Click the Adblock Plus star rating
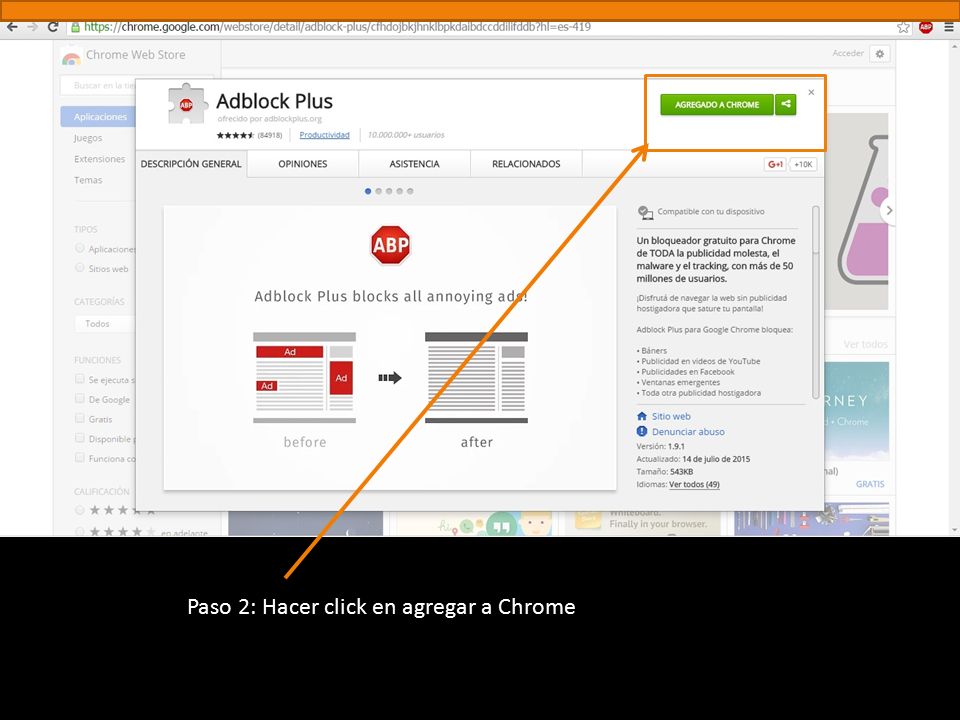The width and height of the screenshot is (960, 720). [235, 135]
